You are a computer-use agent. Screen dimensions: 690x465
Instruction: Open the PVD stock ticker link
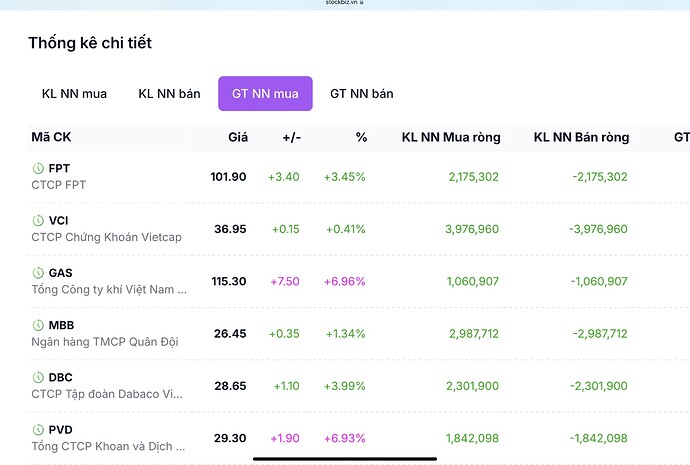[60, 429]
